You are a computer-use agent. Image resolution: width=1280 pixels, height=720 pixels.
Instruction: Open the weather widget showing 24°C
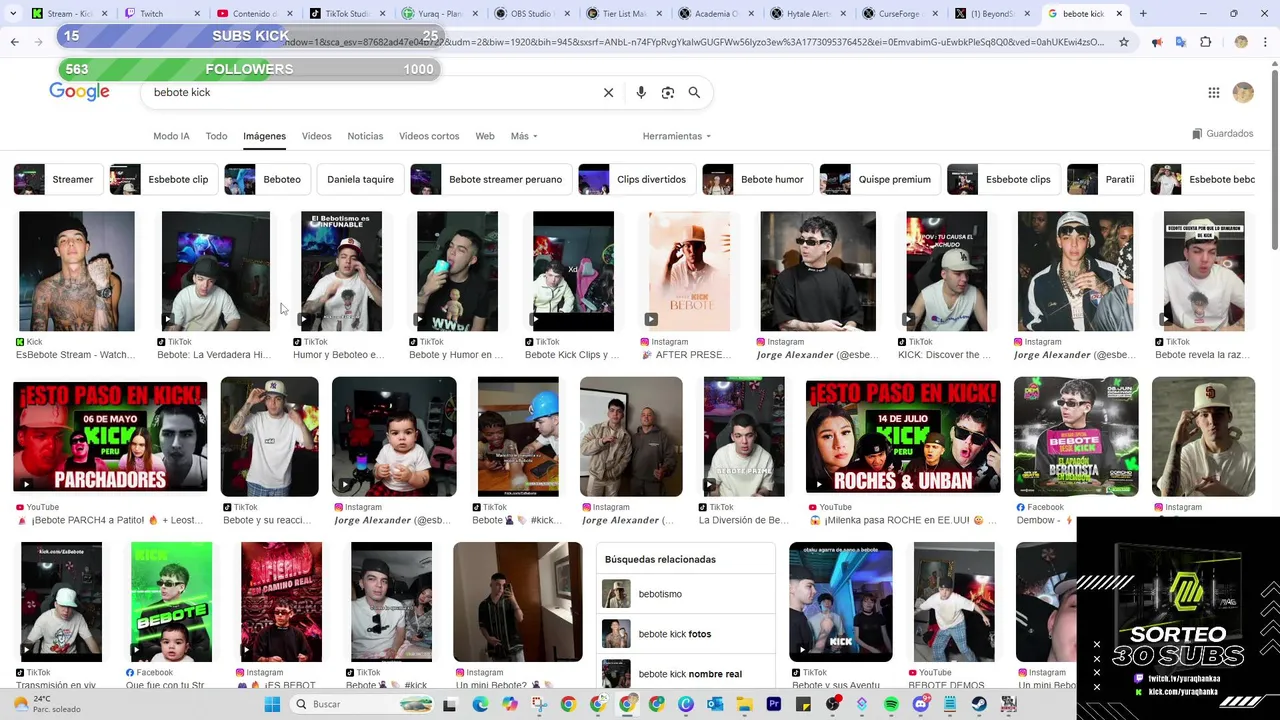tap(45, 704)
